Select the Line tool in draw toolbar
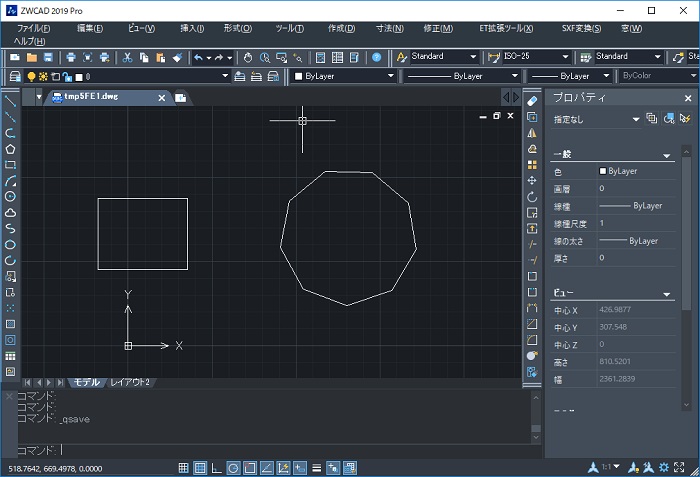 (x=10, y=101)
